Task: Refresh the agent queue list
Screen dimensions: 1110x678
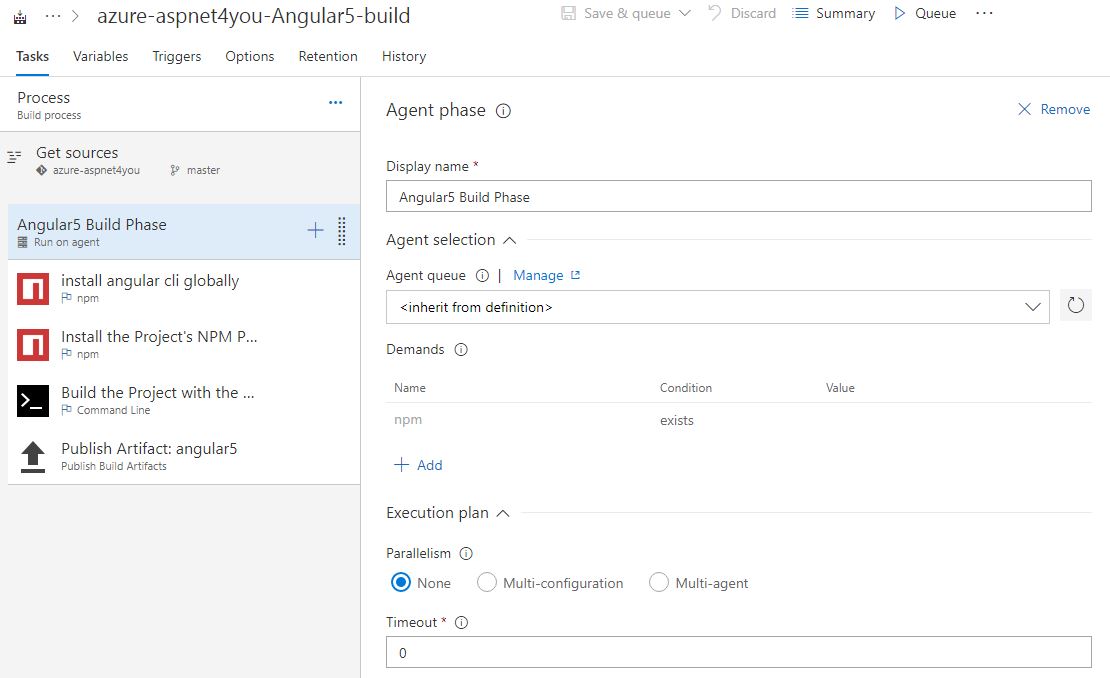Action: 1075,306
